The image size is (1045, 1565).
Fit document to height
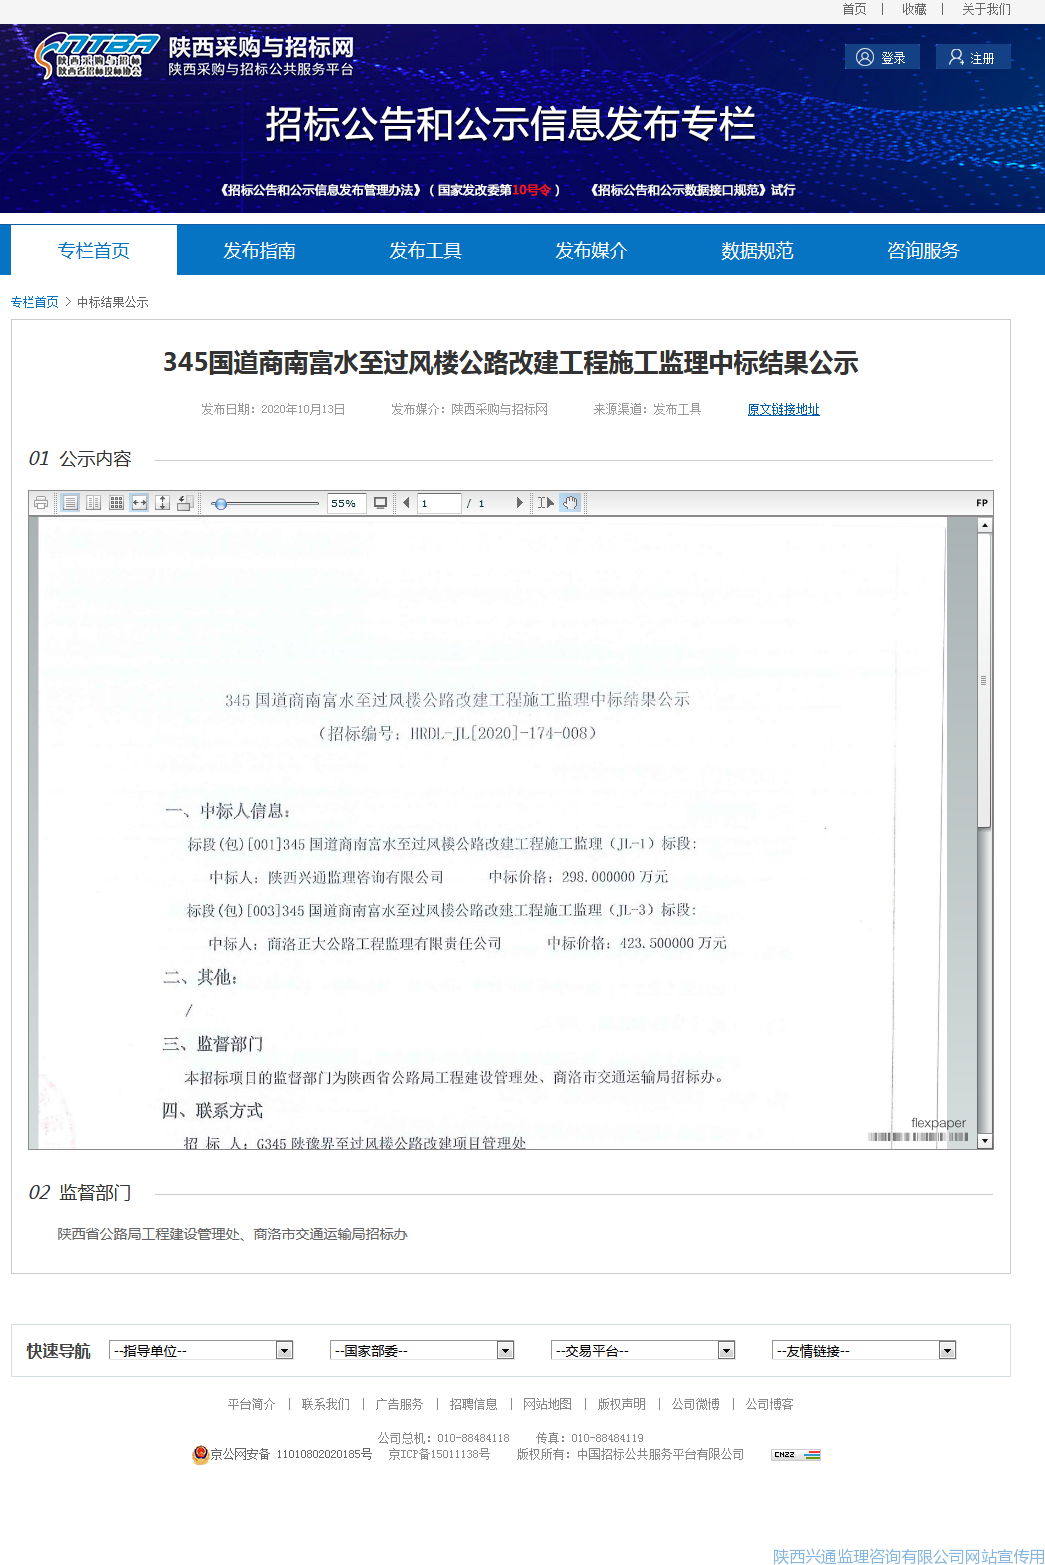tap(162, 503)
